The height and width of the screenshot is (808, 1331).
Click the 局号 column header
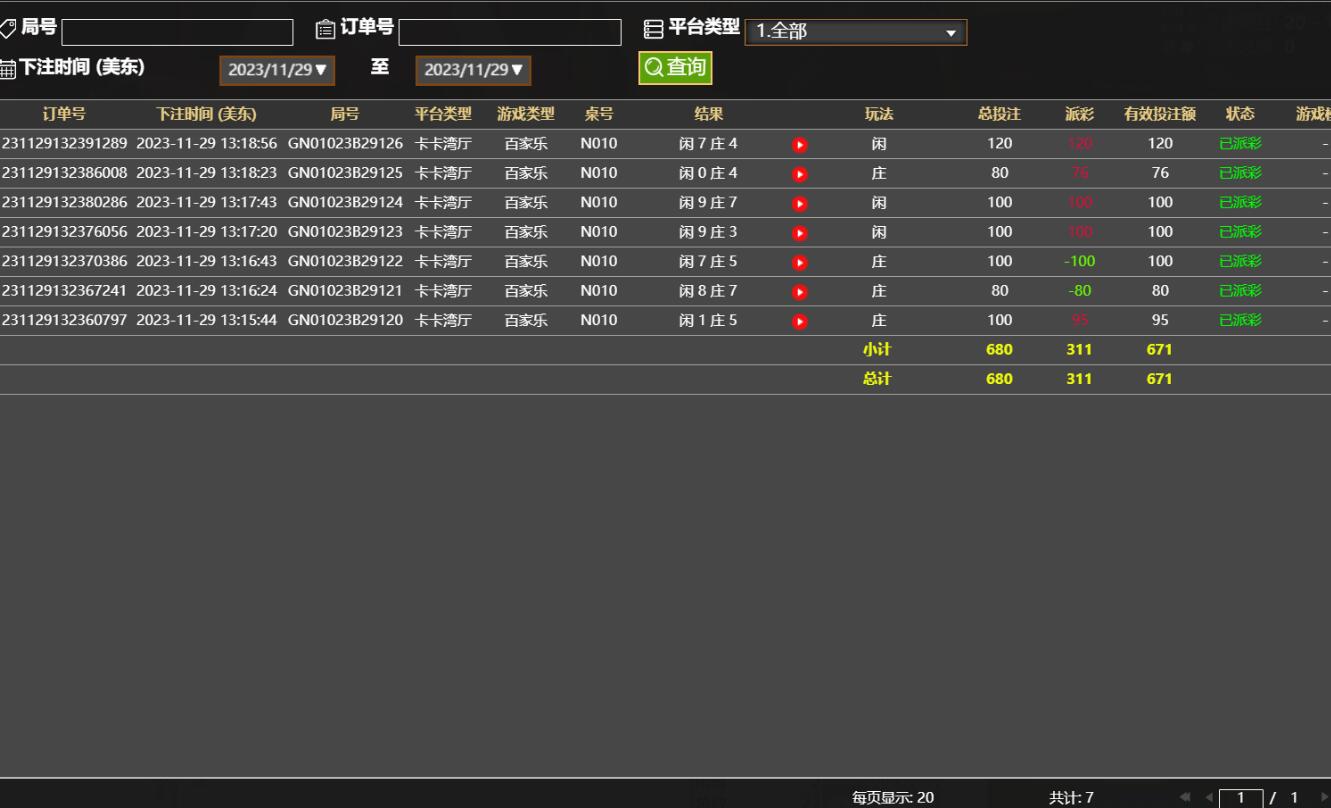pos(345,115)
